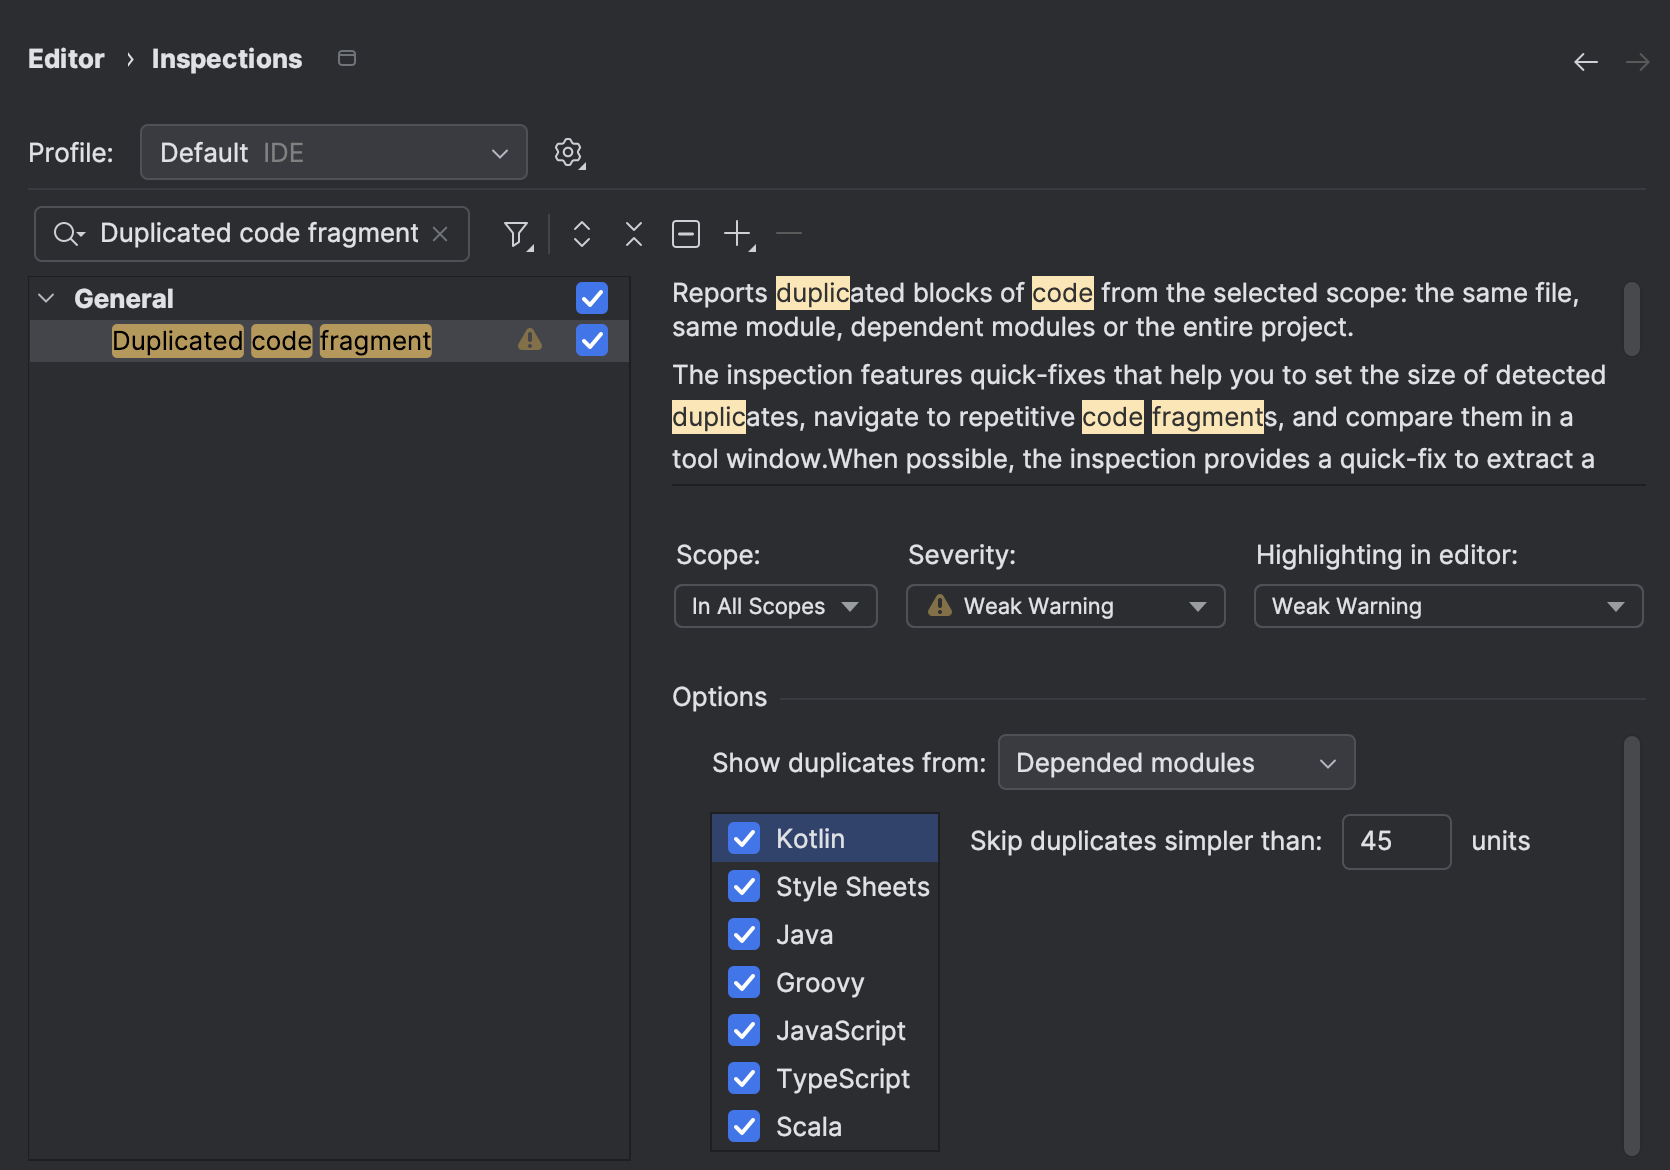Collapse all inspection tree nodes
1670x1170 pixels.
633,233
